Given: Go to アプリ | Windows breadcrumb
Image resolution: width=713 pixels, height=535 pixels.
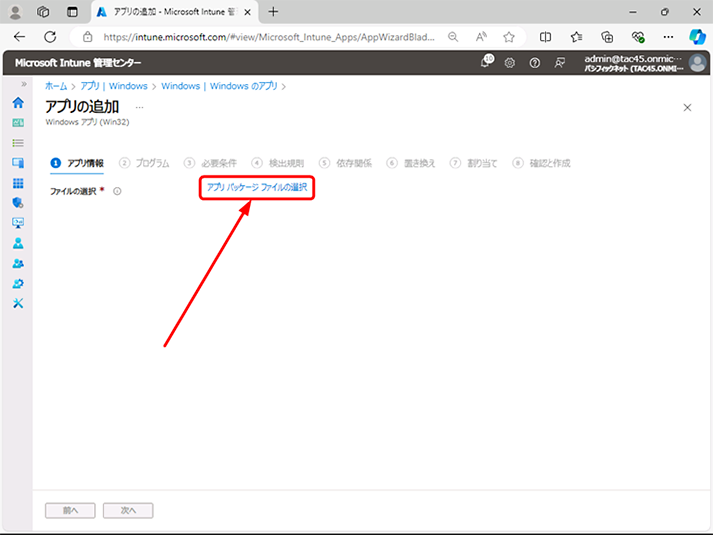Looking at the screenshot, I should [x=114, y=86].
